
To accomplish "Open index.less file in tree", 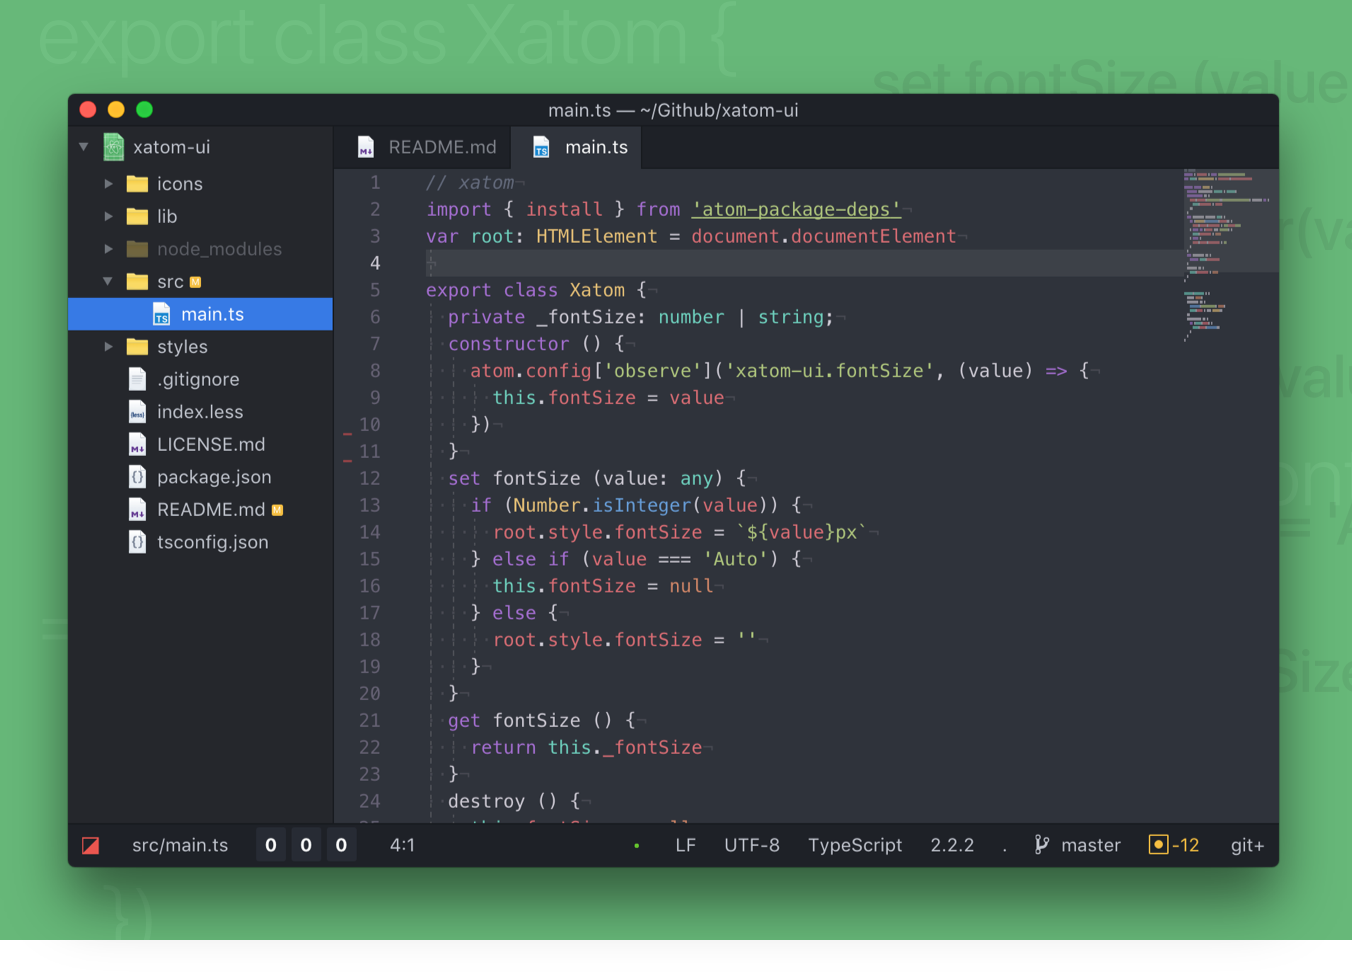I will (x=200, y=412).
